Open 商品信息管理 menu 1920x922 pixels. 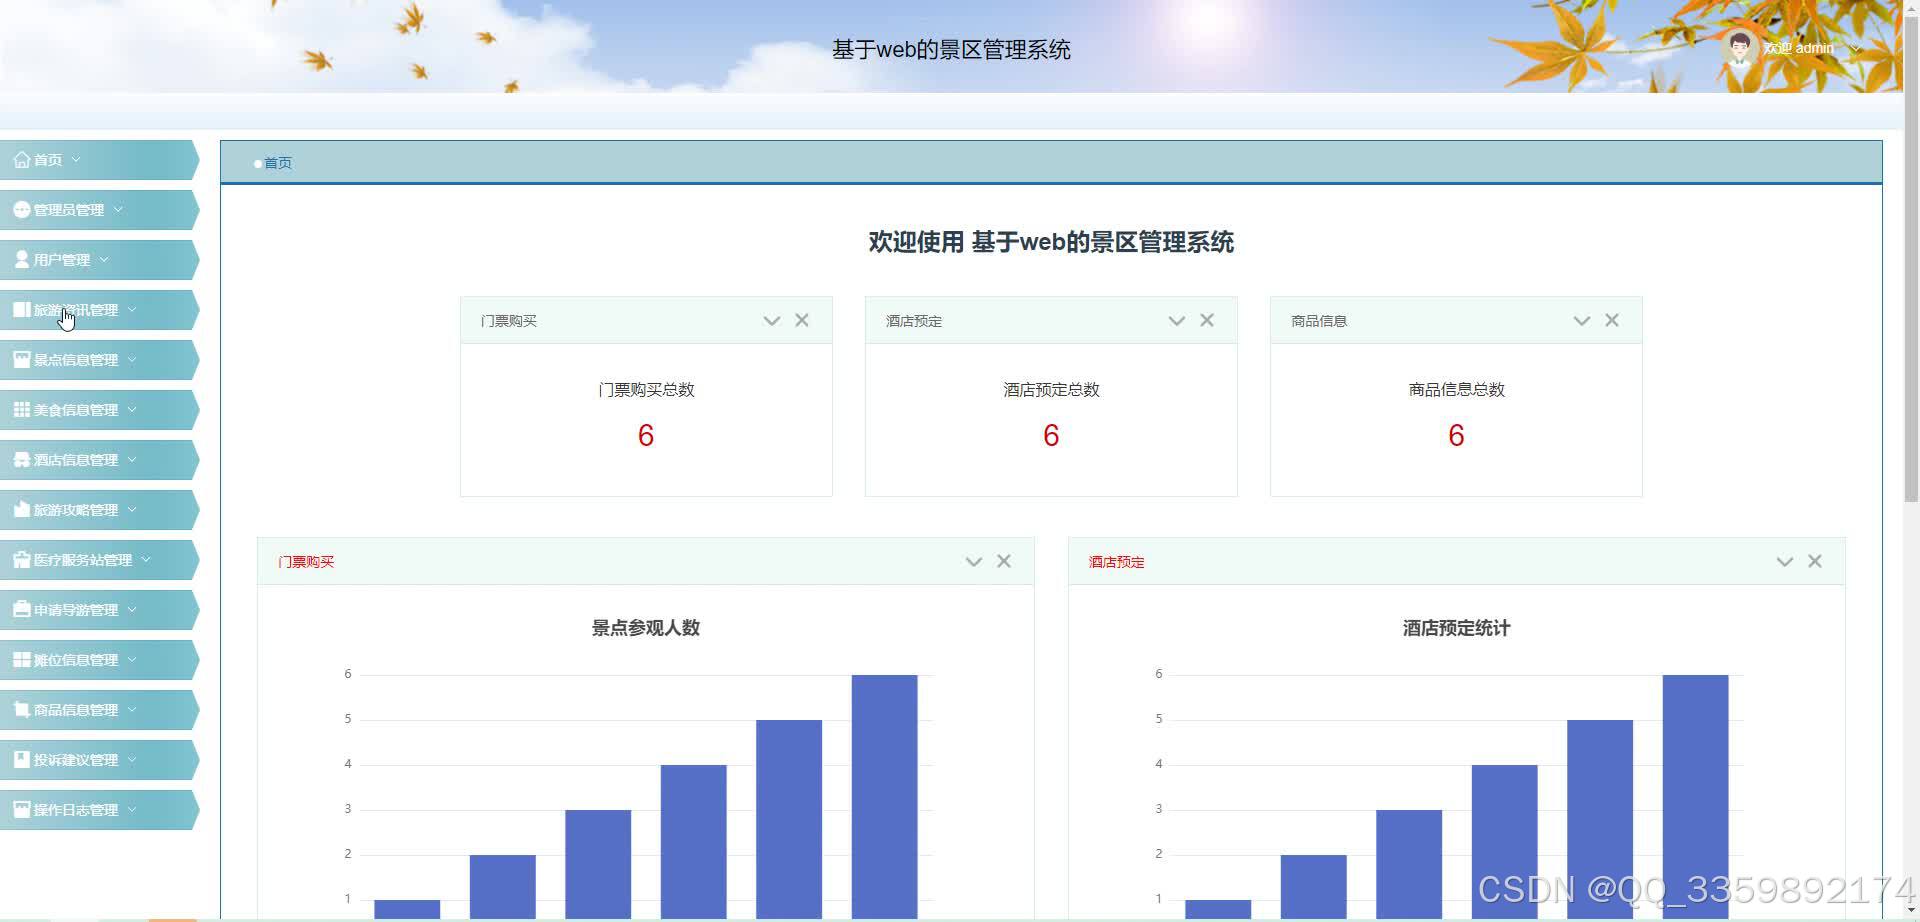[x=99, y=710]
